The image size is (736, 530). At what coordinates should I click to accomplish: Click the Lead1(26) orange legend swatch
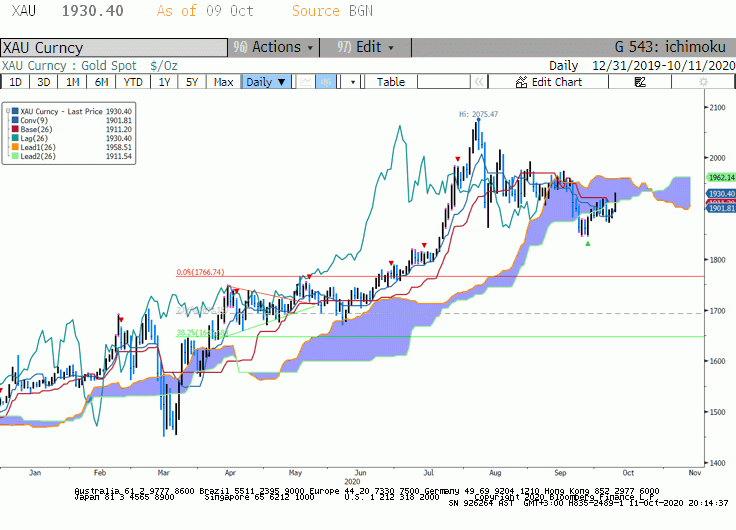point(15,147)
